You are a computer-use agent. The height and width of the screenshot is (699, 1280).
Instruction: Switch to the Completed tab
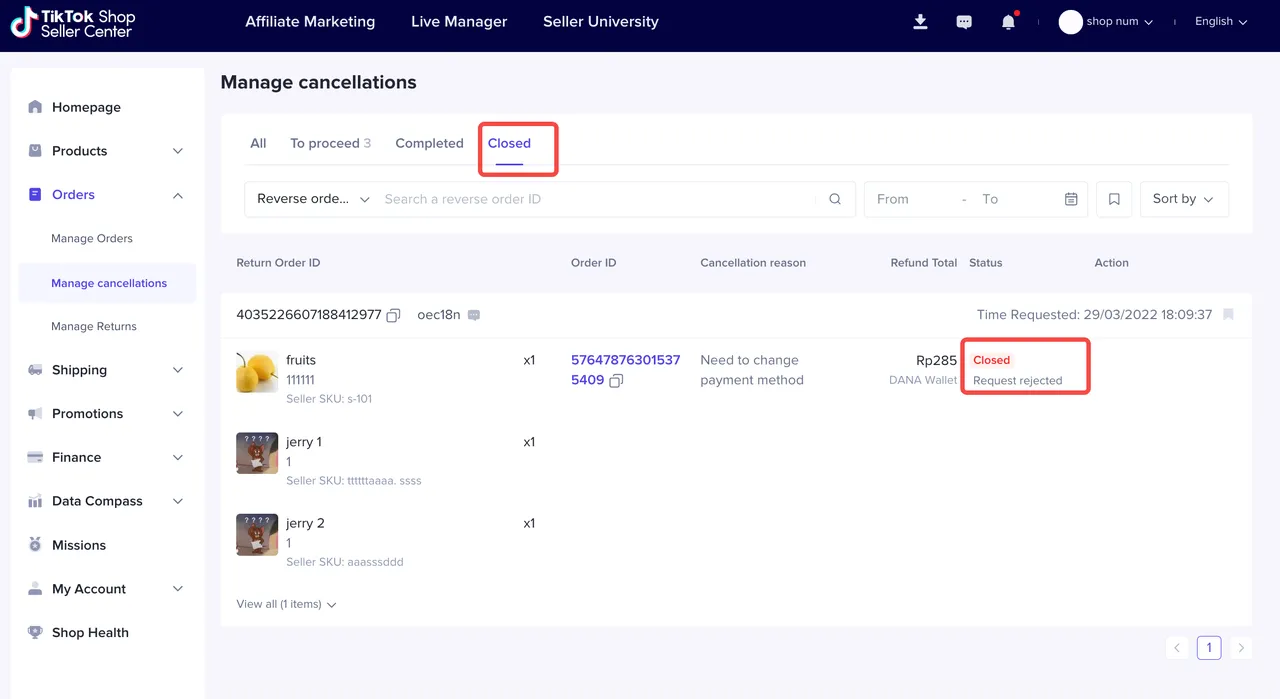click(429, 143)
